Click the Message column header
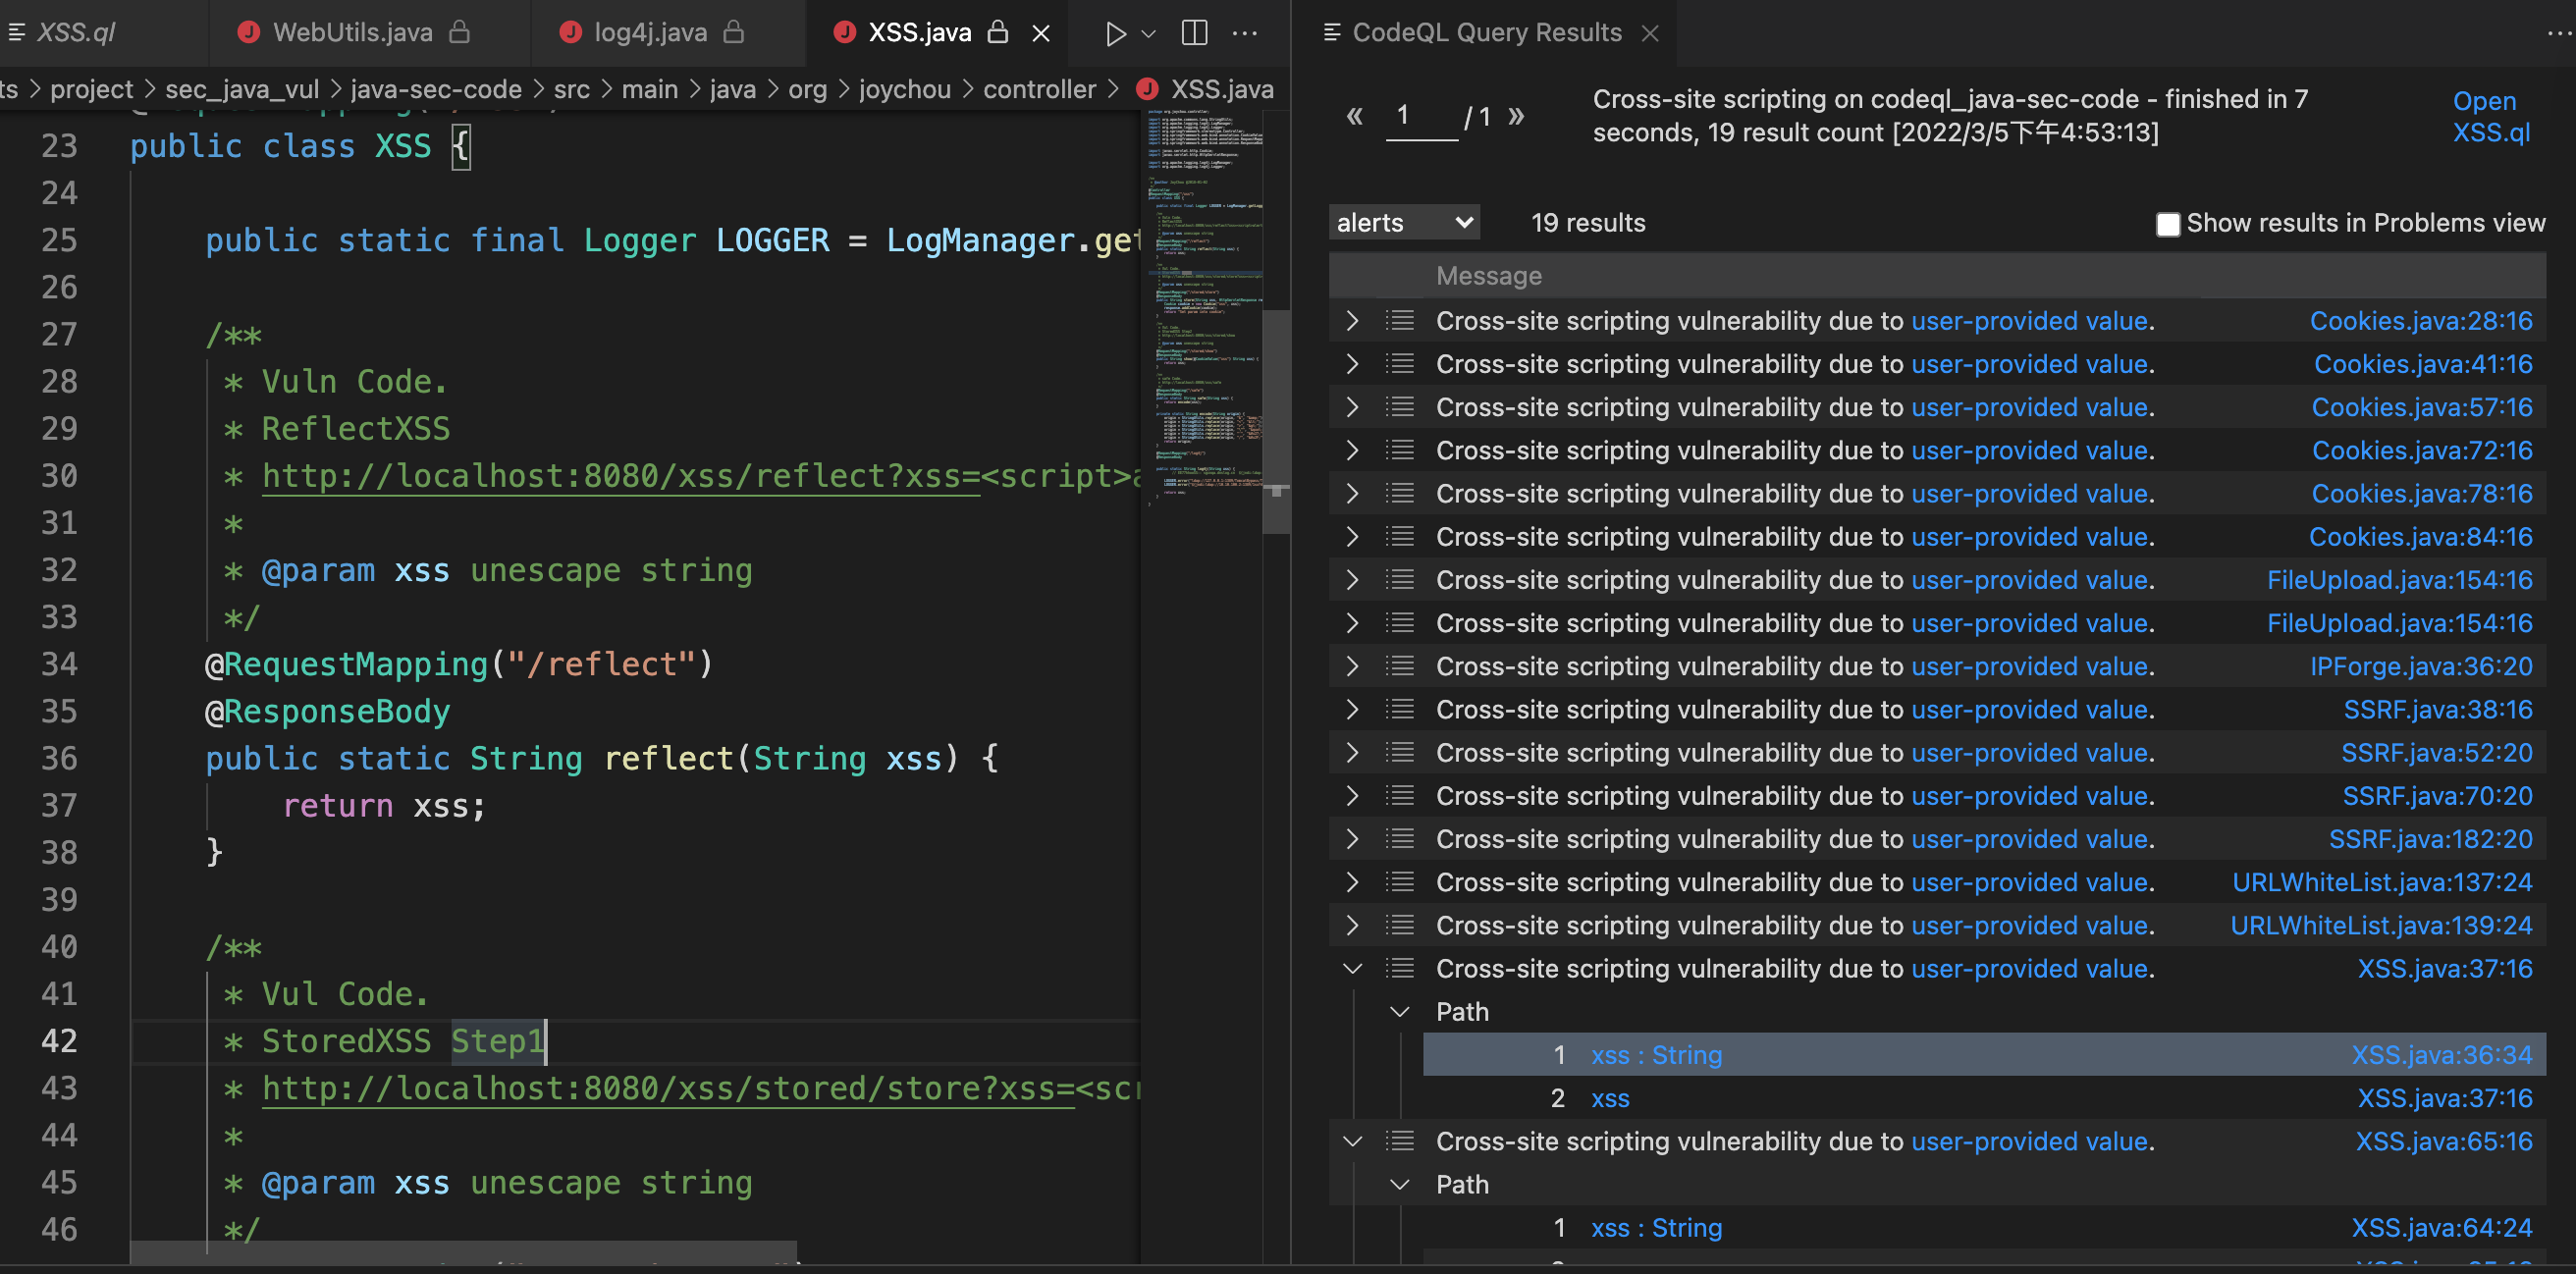This screenshot has height=1274, width=2576. click(x=1488, y=275)
